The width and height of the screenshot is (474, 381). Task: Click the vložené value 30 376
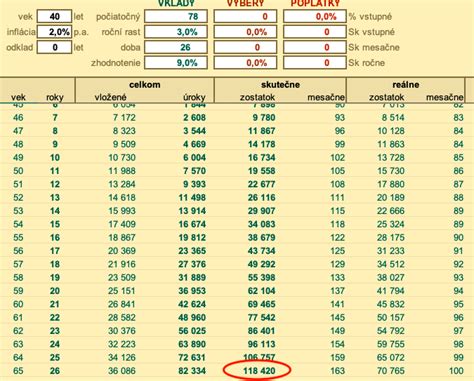pos(122,331)
